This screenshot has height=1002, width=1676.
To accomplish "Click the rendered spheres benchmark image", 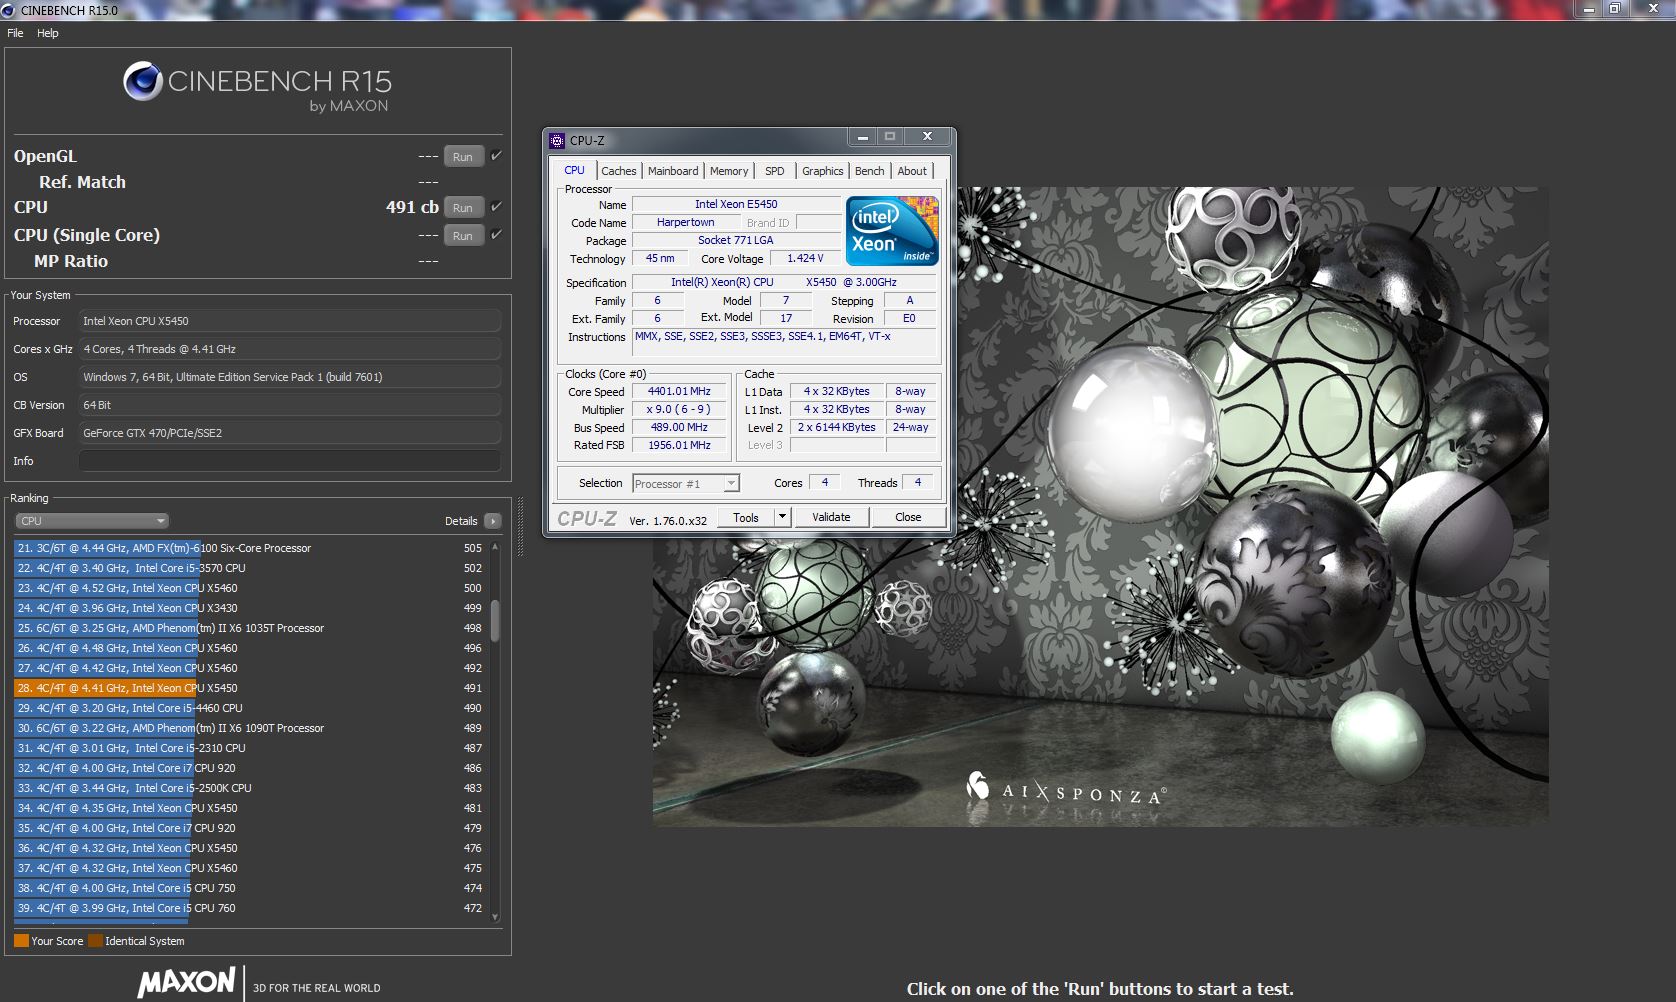I will tap(1100, 506).
